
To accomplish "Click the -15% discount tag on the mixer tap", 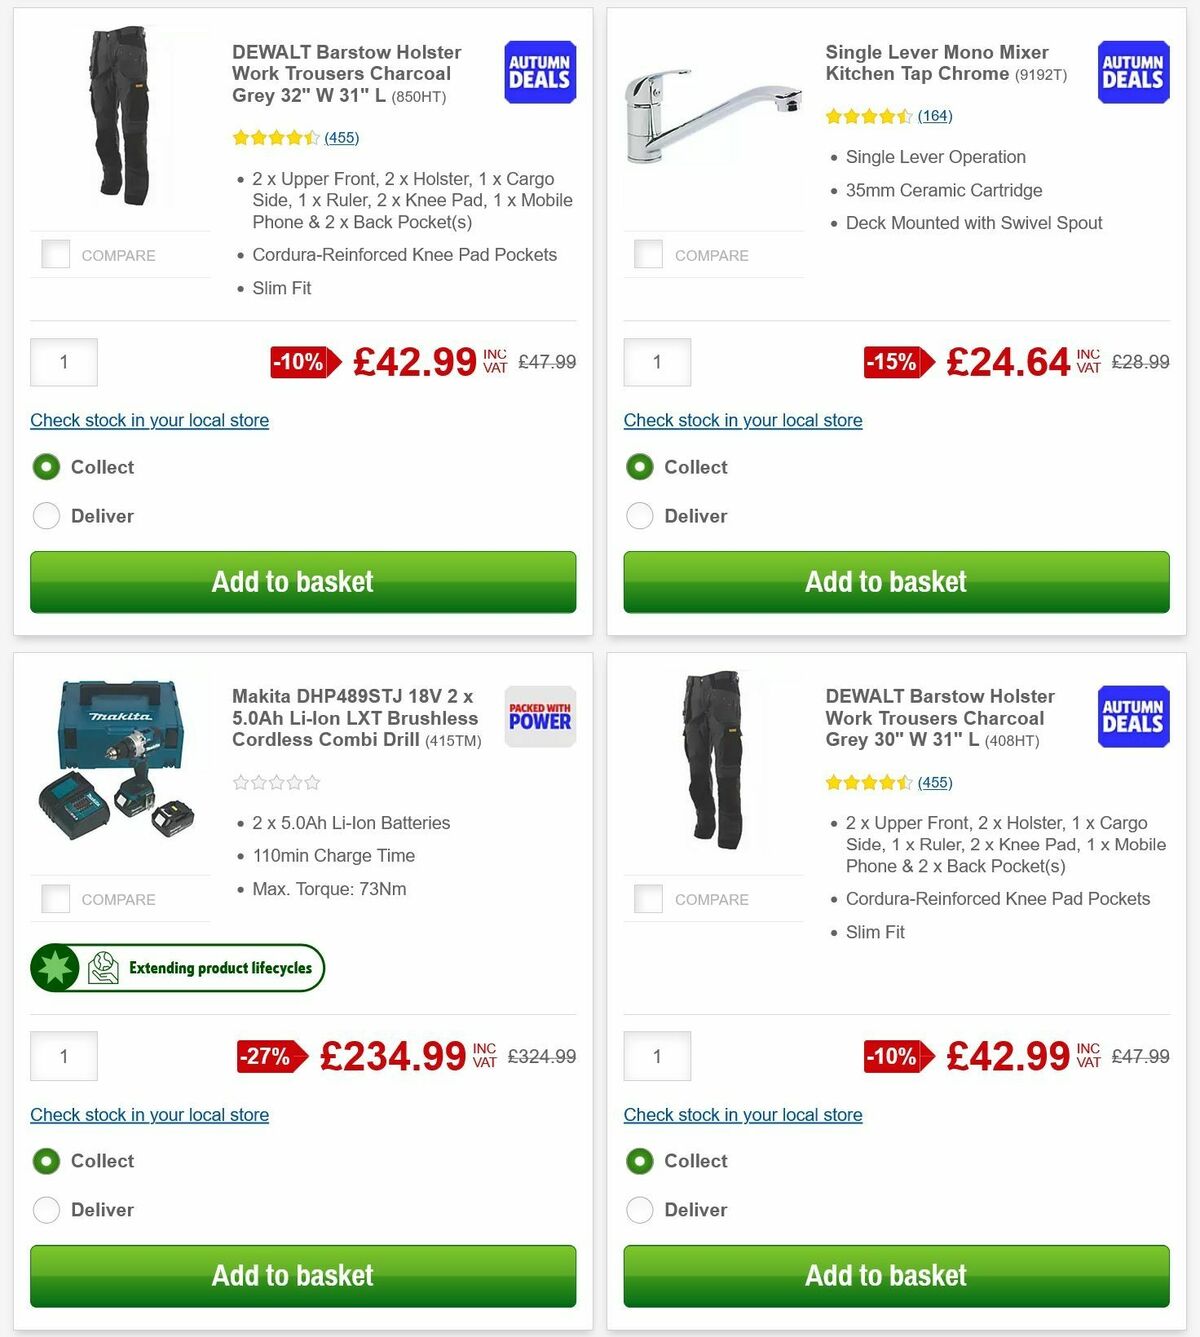I will coord(890,362).
